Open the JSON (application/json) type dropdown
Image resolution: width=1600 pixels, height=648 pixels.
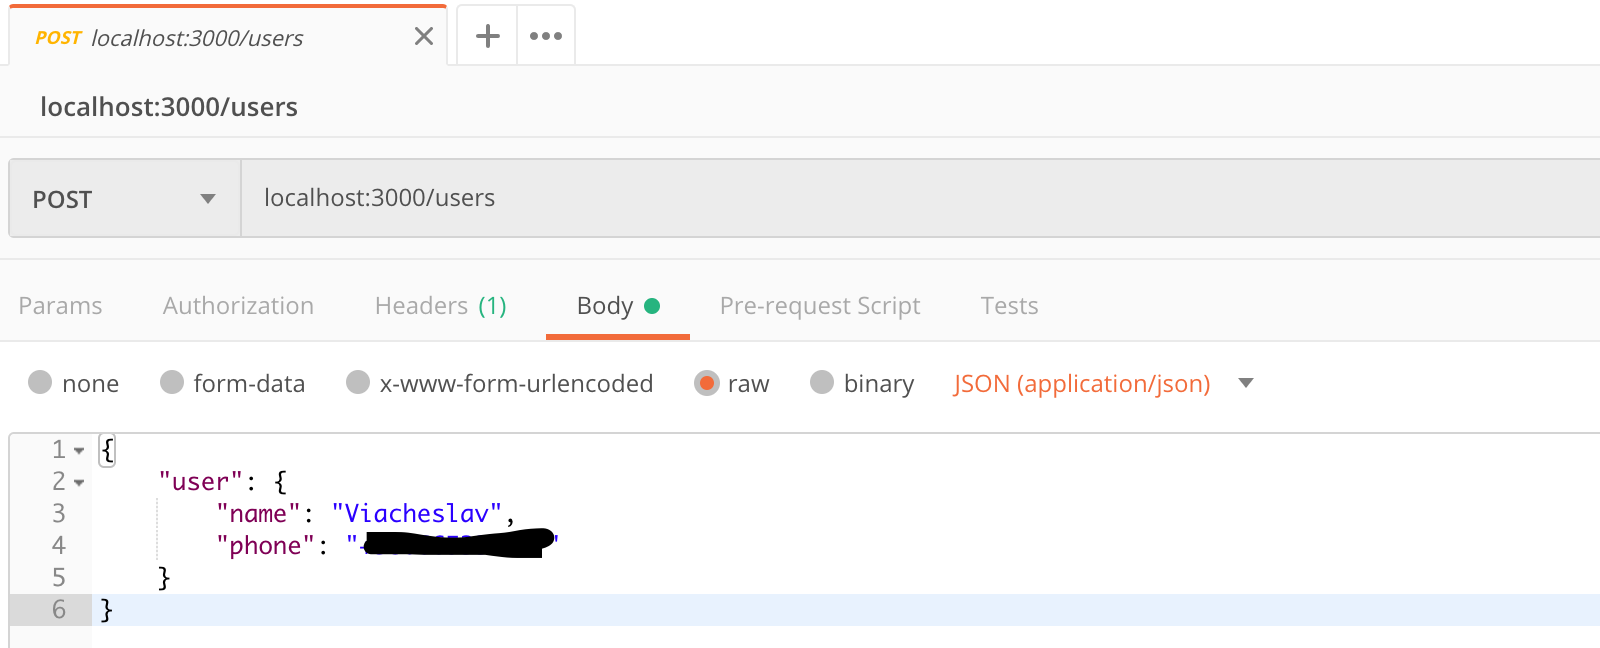(x=1103, y=383)
